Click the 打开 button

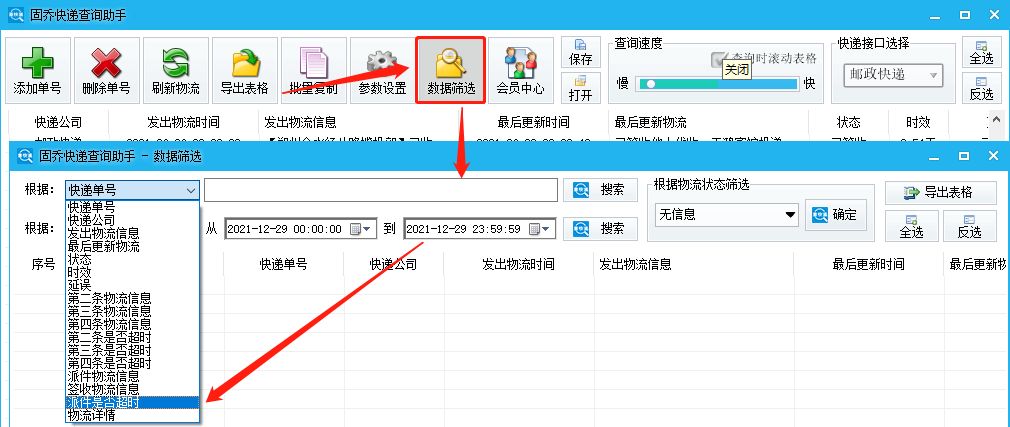point(580,88)
